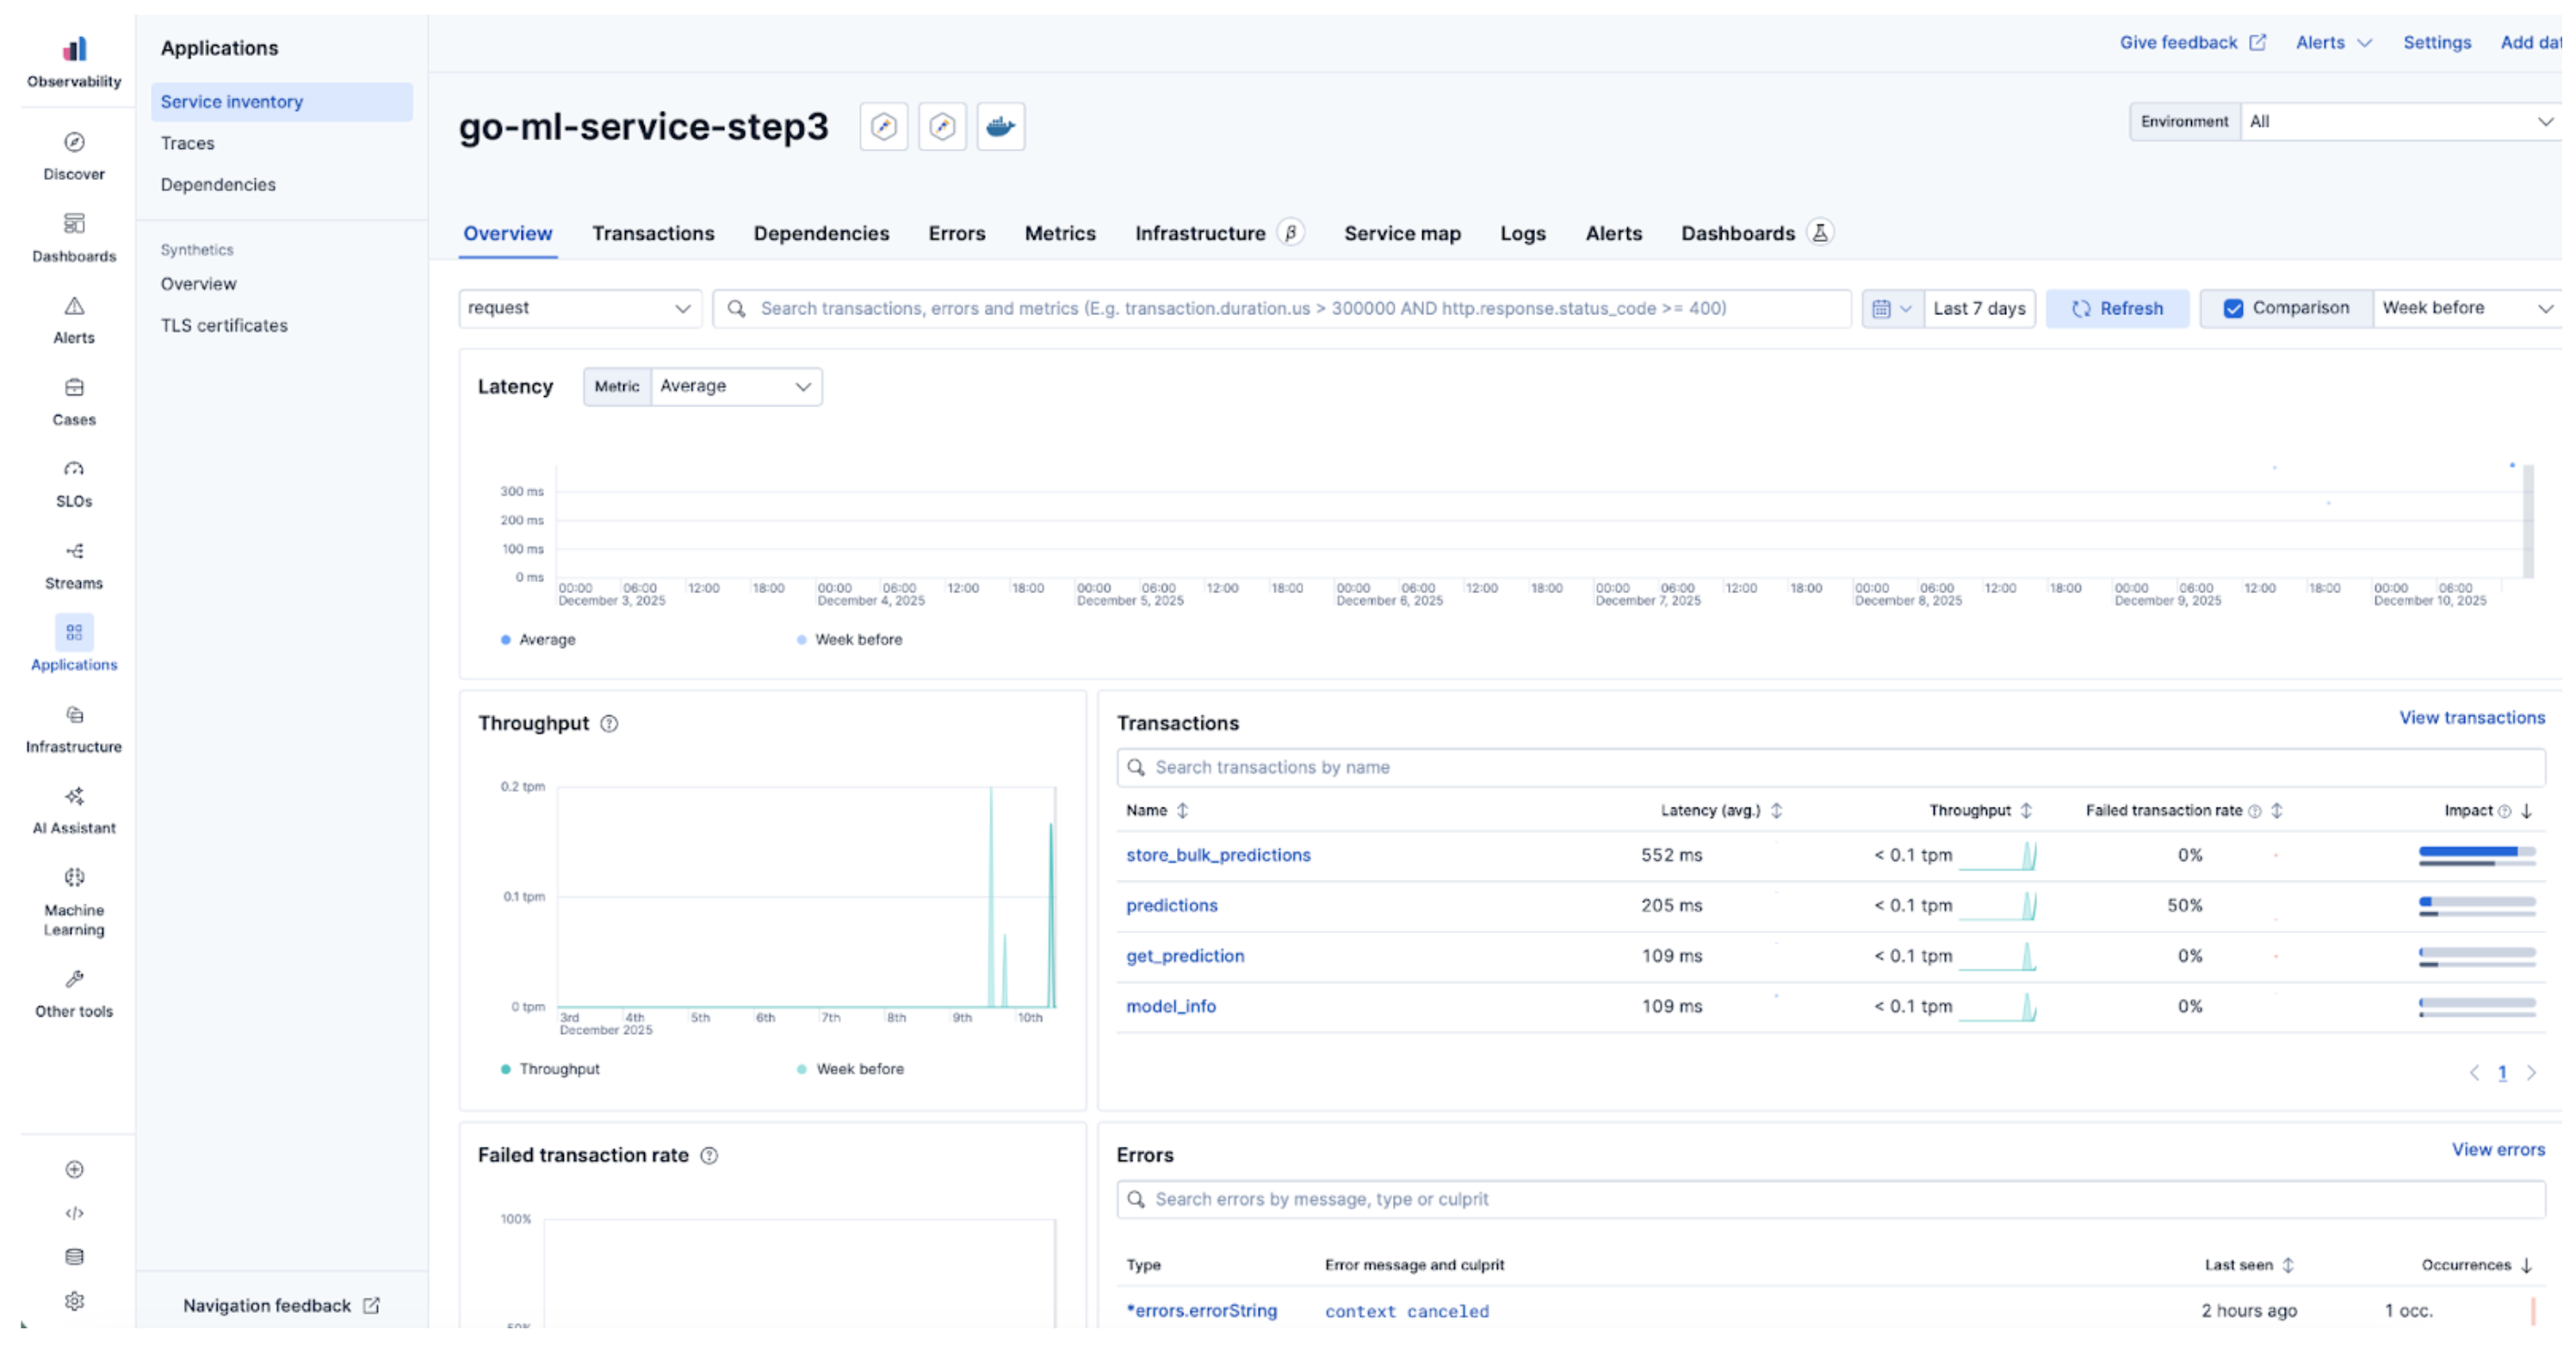
Task: Open the context canceled error
Action: pos(1406,1312)
